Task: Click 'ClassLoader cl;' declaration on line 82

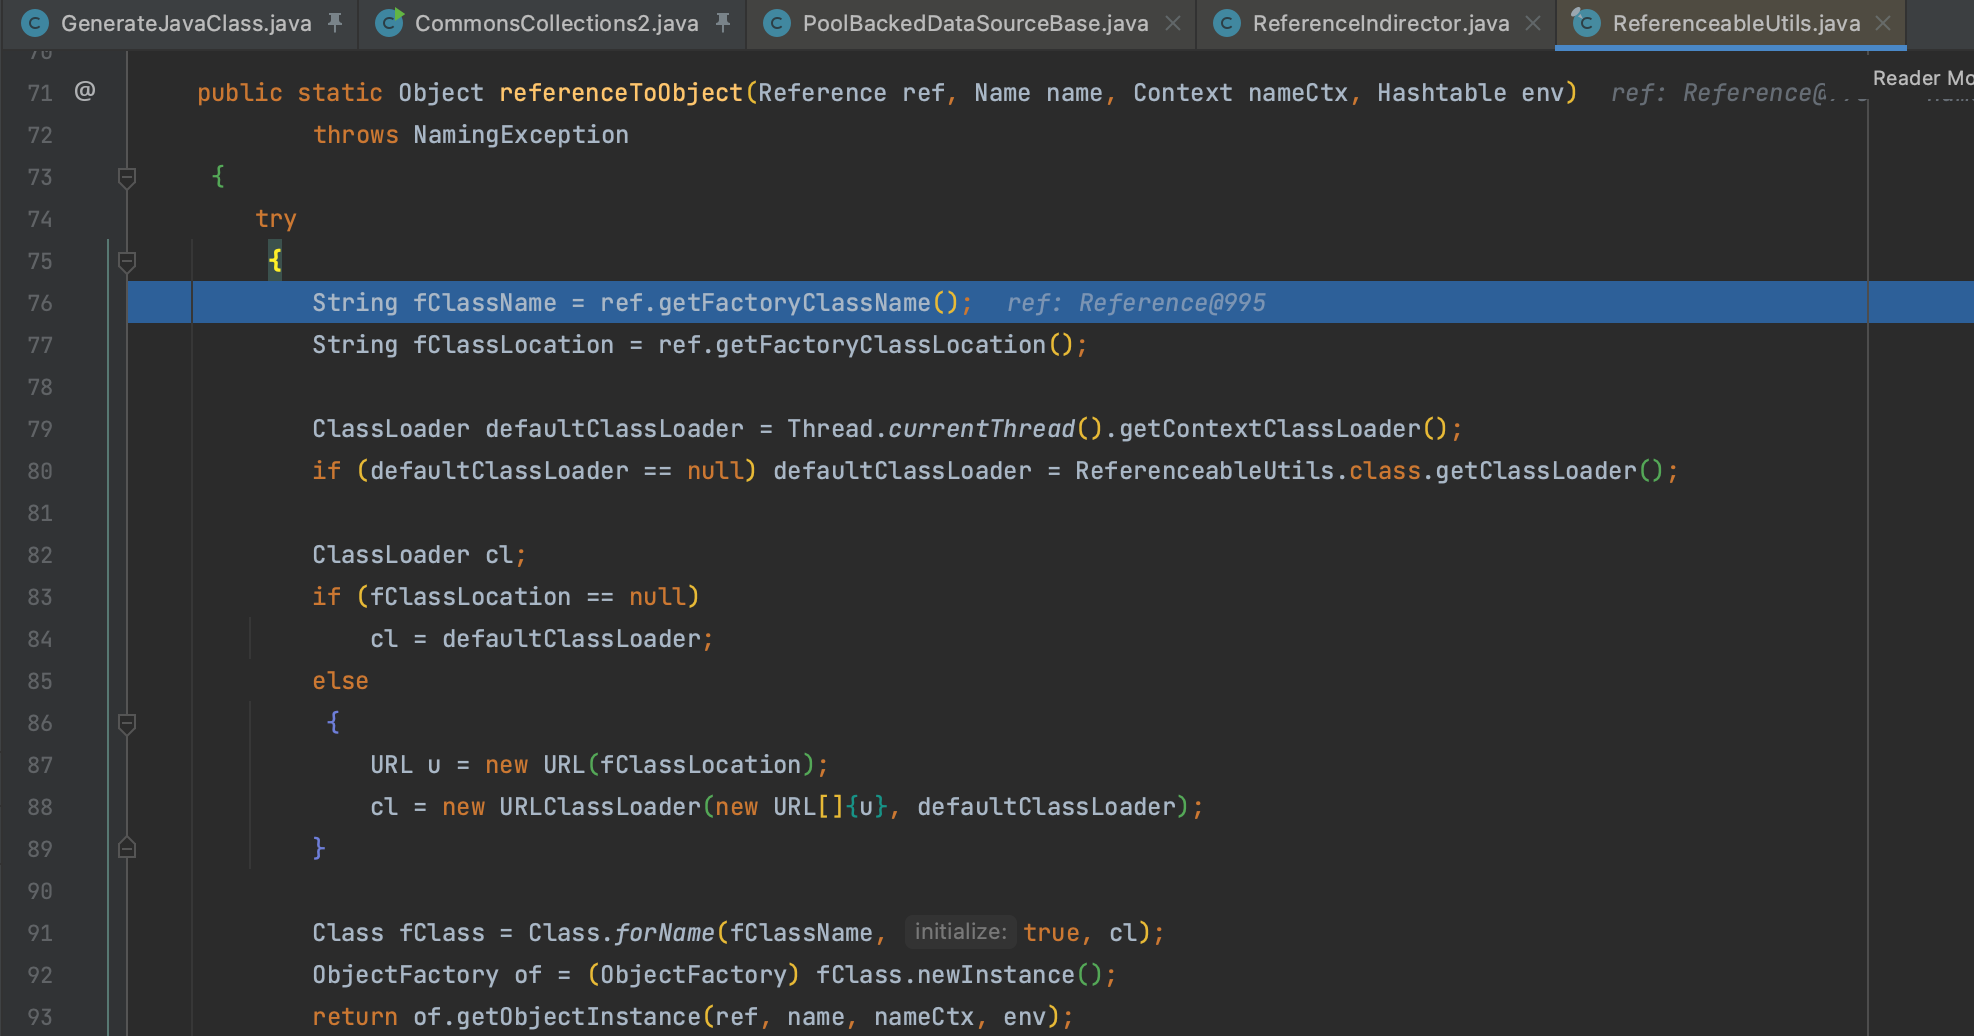Action: click(419, 555)
